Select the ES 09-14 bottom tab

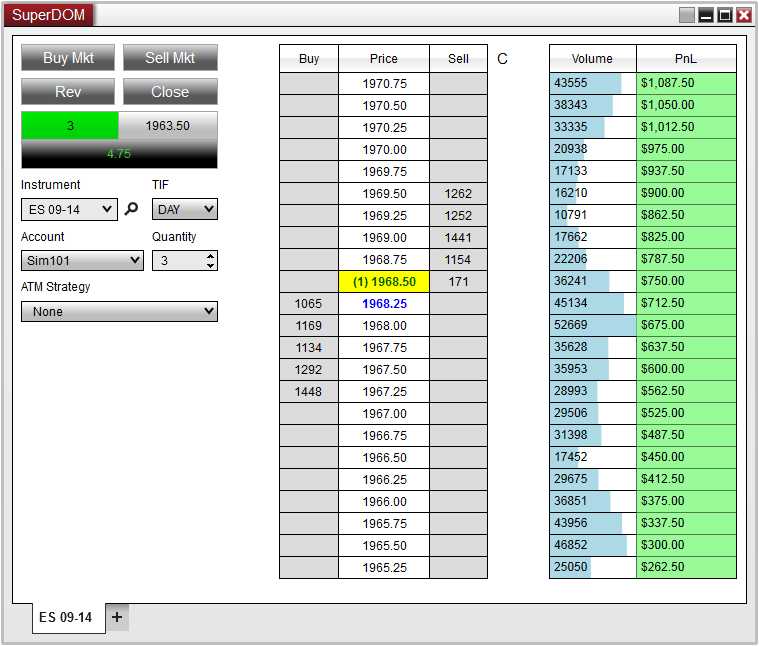(x=66, y=617)
